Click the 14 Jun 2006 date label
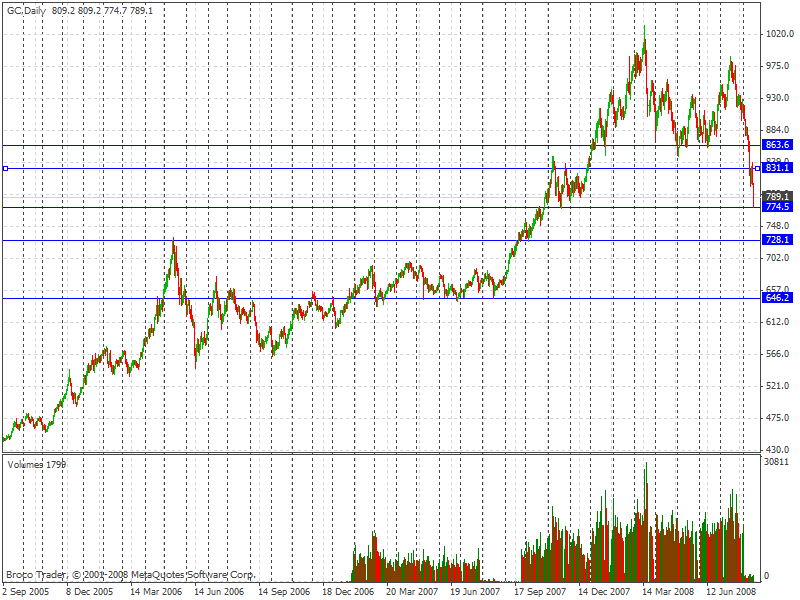The width and height of the screenshot is (800, 600). click(x=219, y=592)
